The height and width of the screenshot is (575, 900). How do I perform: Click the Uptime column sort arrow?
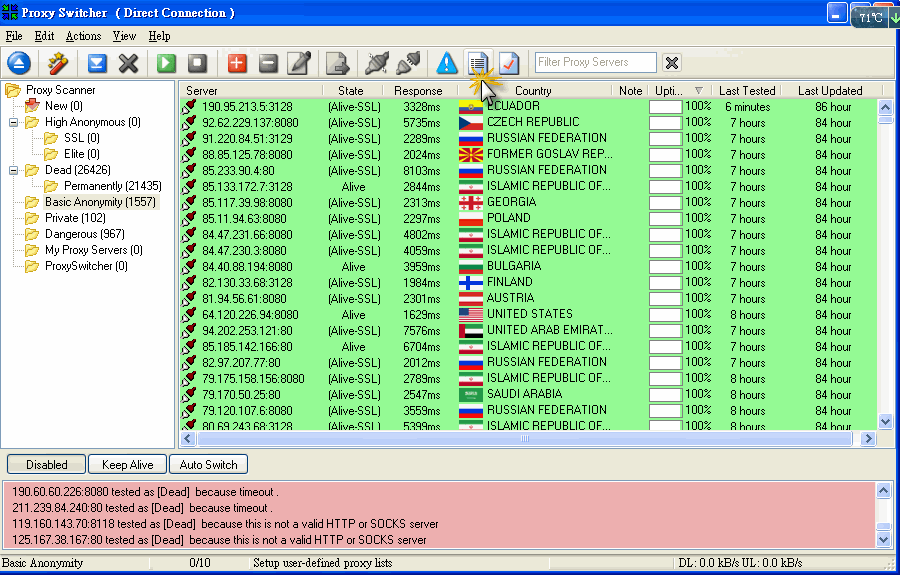pyautogui.click(x=699, y=91)
